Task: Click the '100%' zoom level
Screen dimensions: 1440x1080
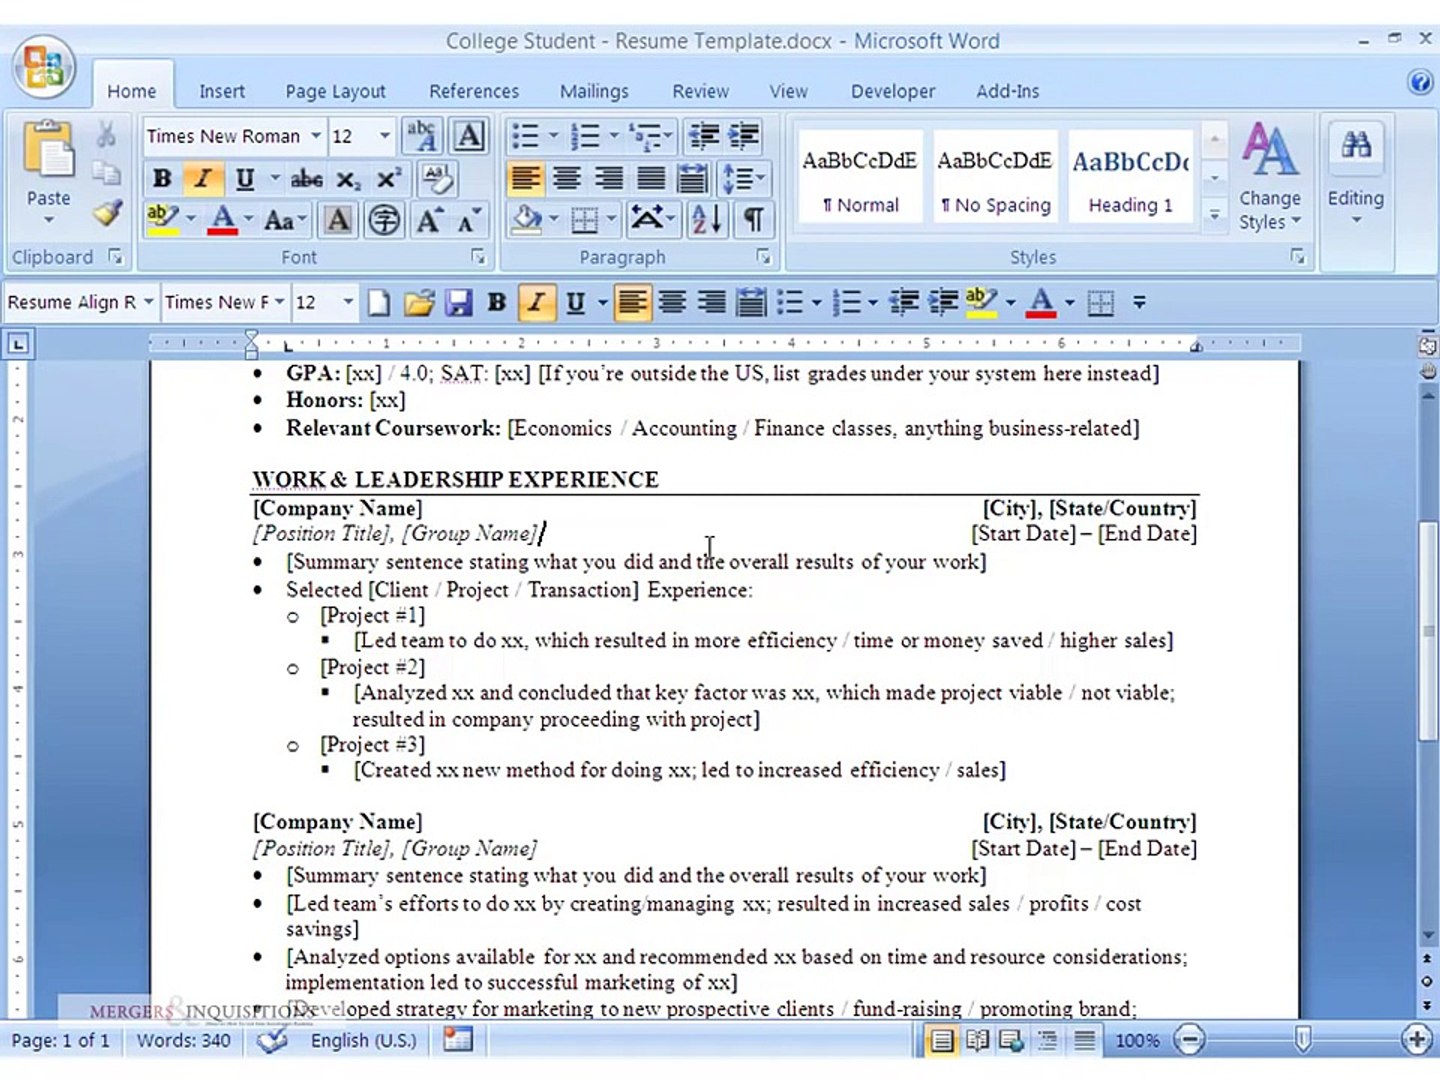Action: [x=1137, y=1041]
